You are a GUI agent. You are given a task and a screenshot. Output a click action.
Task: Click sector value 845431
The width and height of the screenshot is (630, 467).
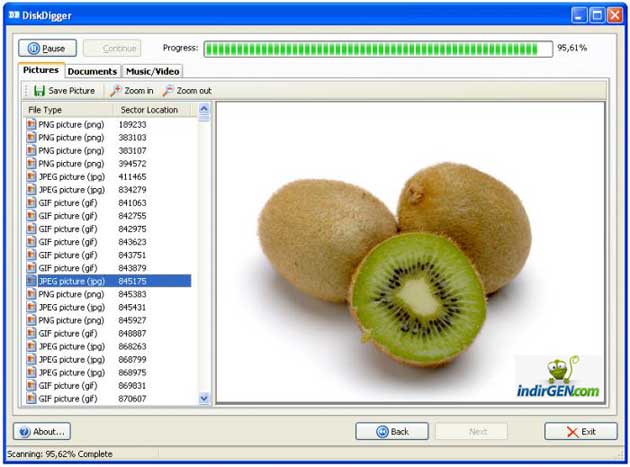point(132,307)
